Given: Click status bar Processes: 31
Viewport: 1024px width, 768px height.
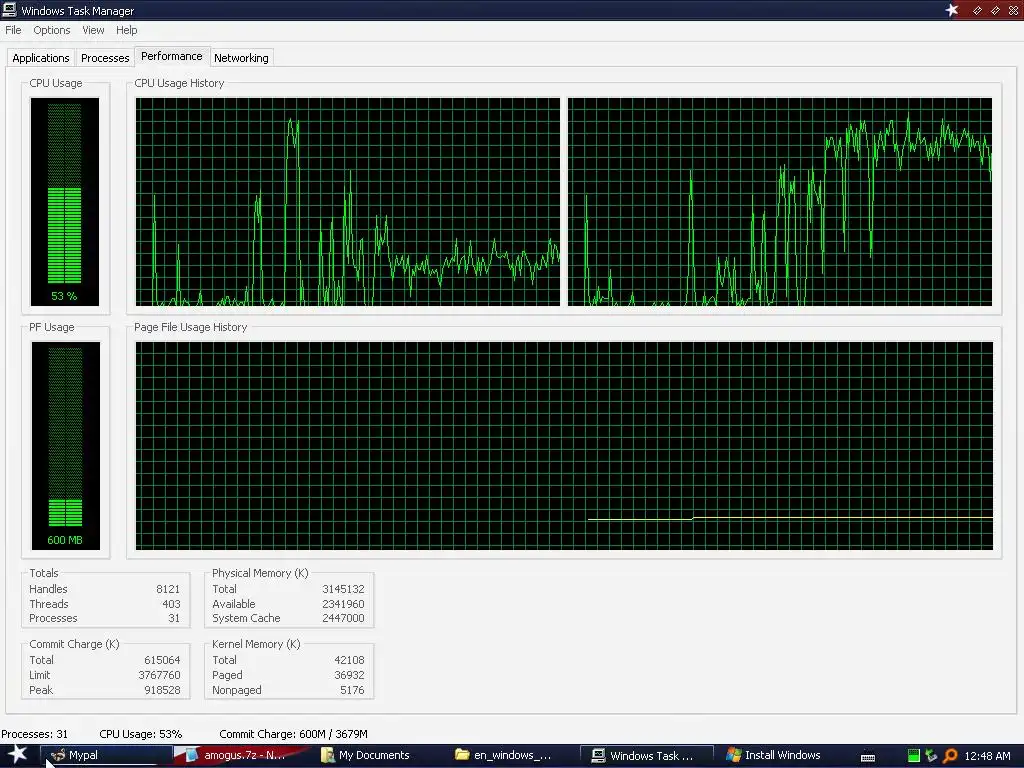Looking at the screenshot, I should (34, 734).
